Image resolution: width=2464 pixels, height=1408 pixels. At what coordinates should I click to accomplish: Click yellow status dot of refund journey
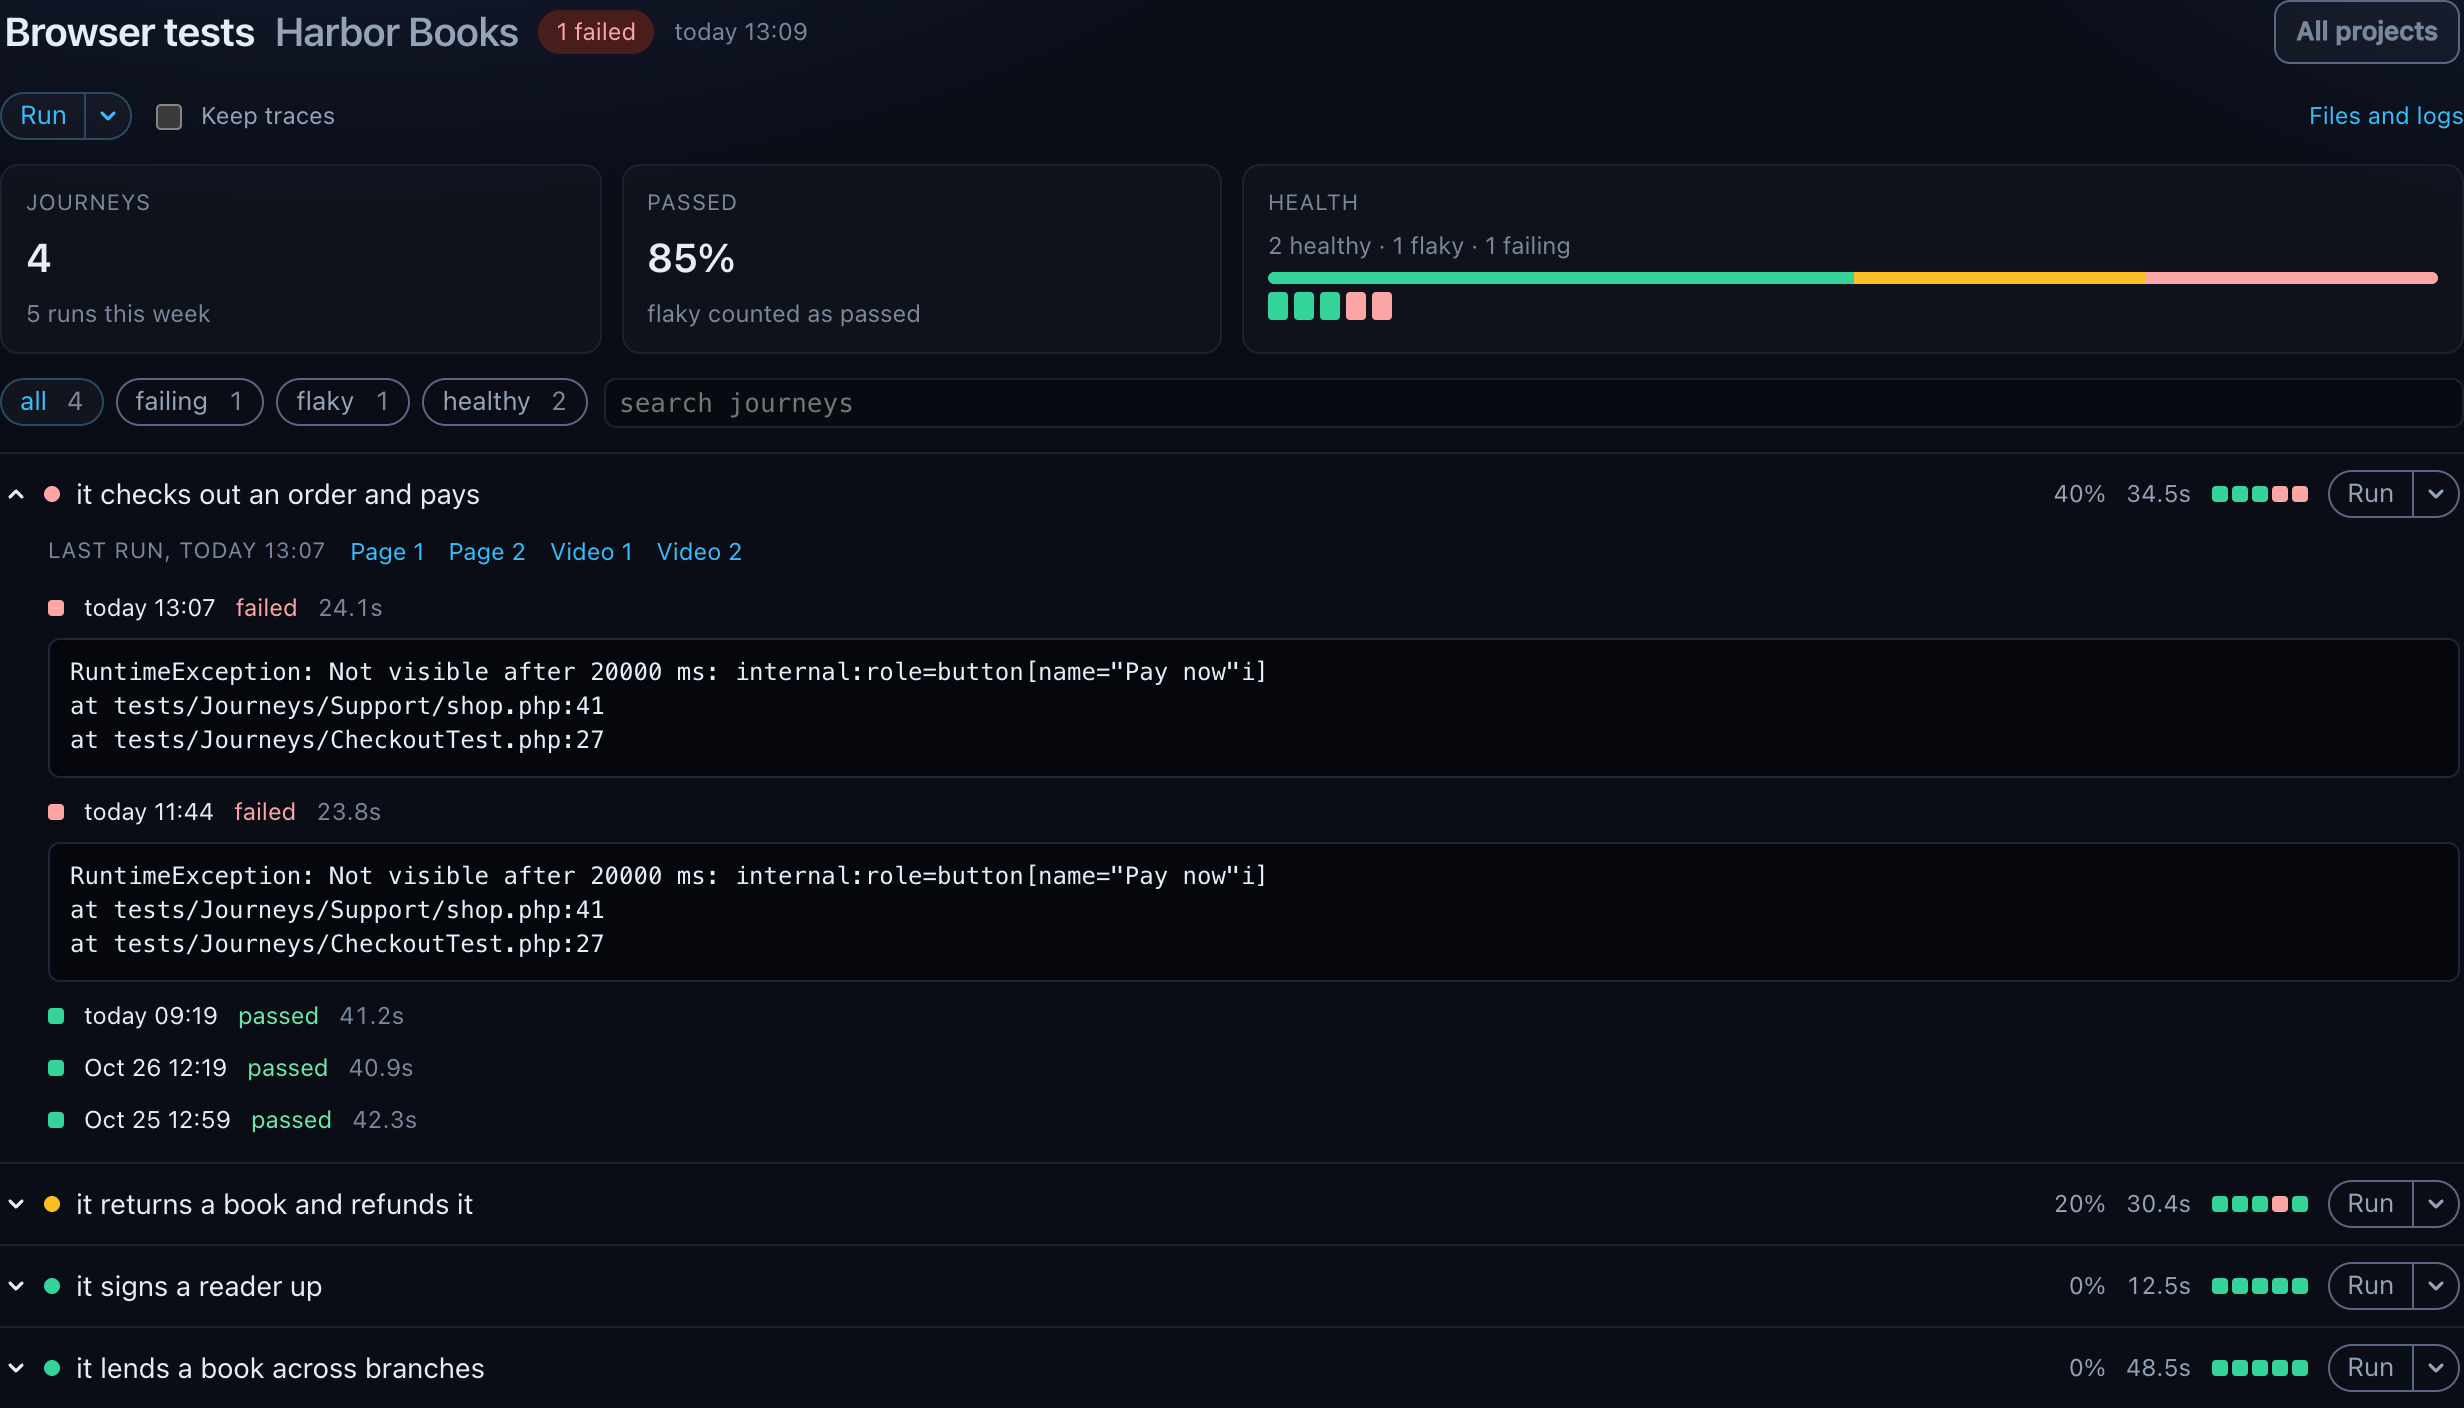pos(52,1205)
